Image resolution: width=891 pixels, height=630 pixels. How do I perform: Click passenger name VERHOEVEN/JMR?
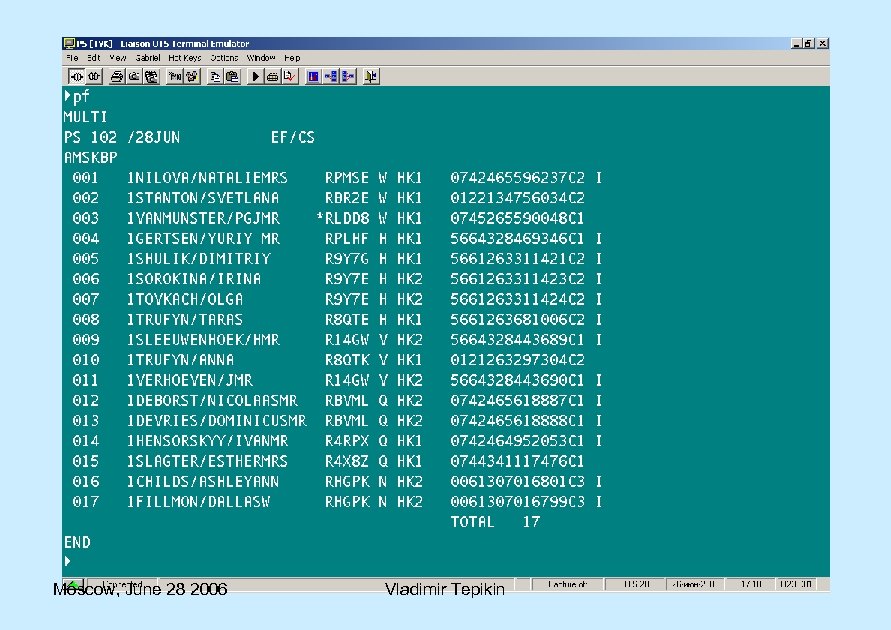tap(194, 380)
